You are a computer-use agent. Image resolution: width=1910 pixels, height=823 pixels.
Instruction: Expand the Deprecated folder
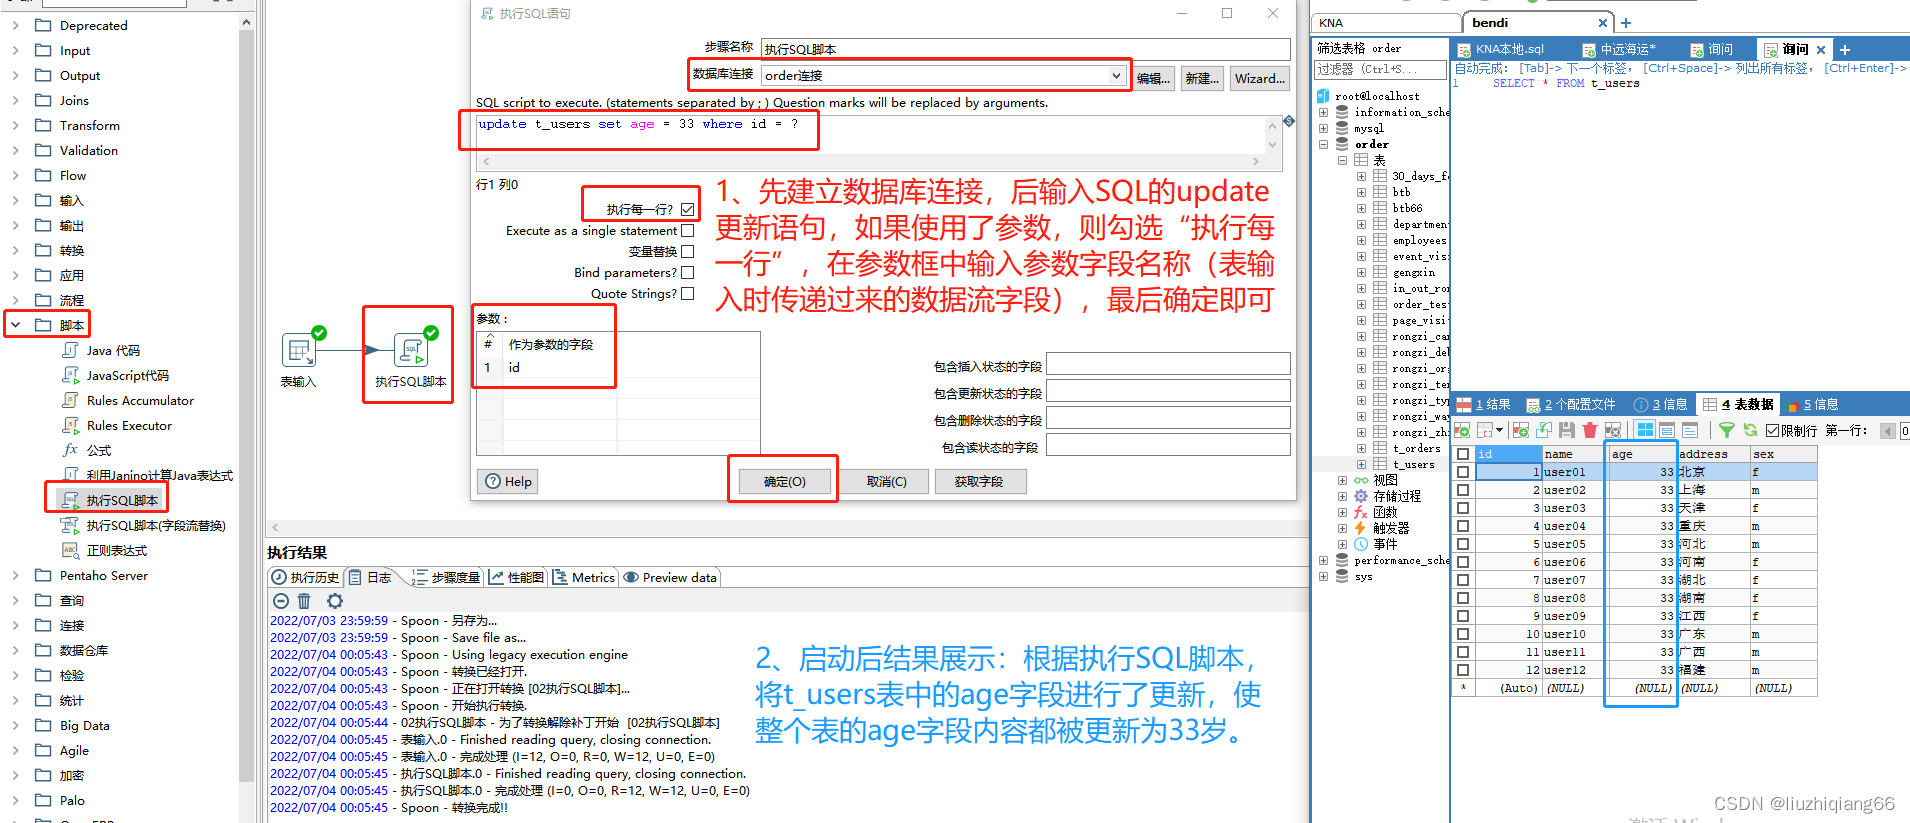[15, 25]
